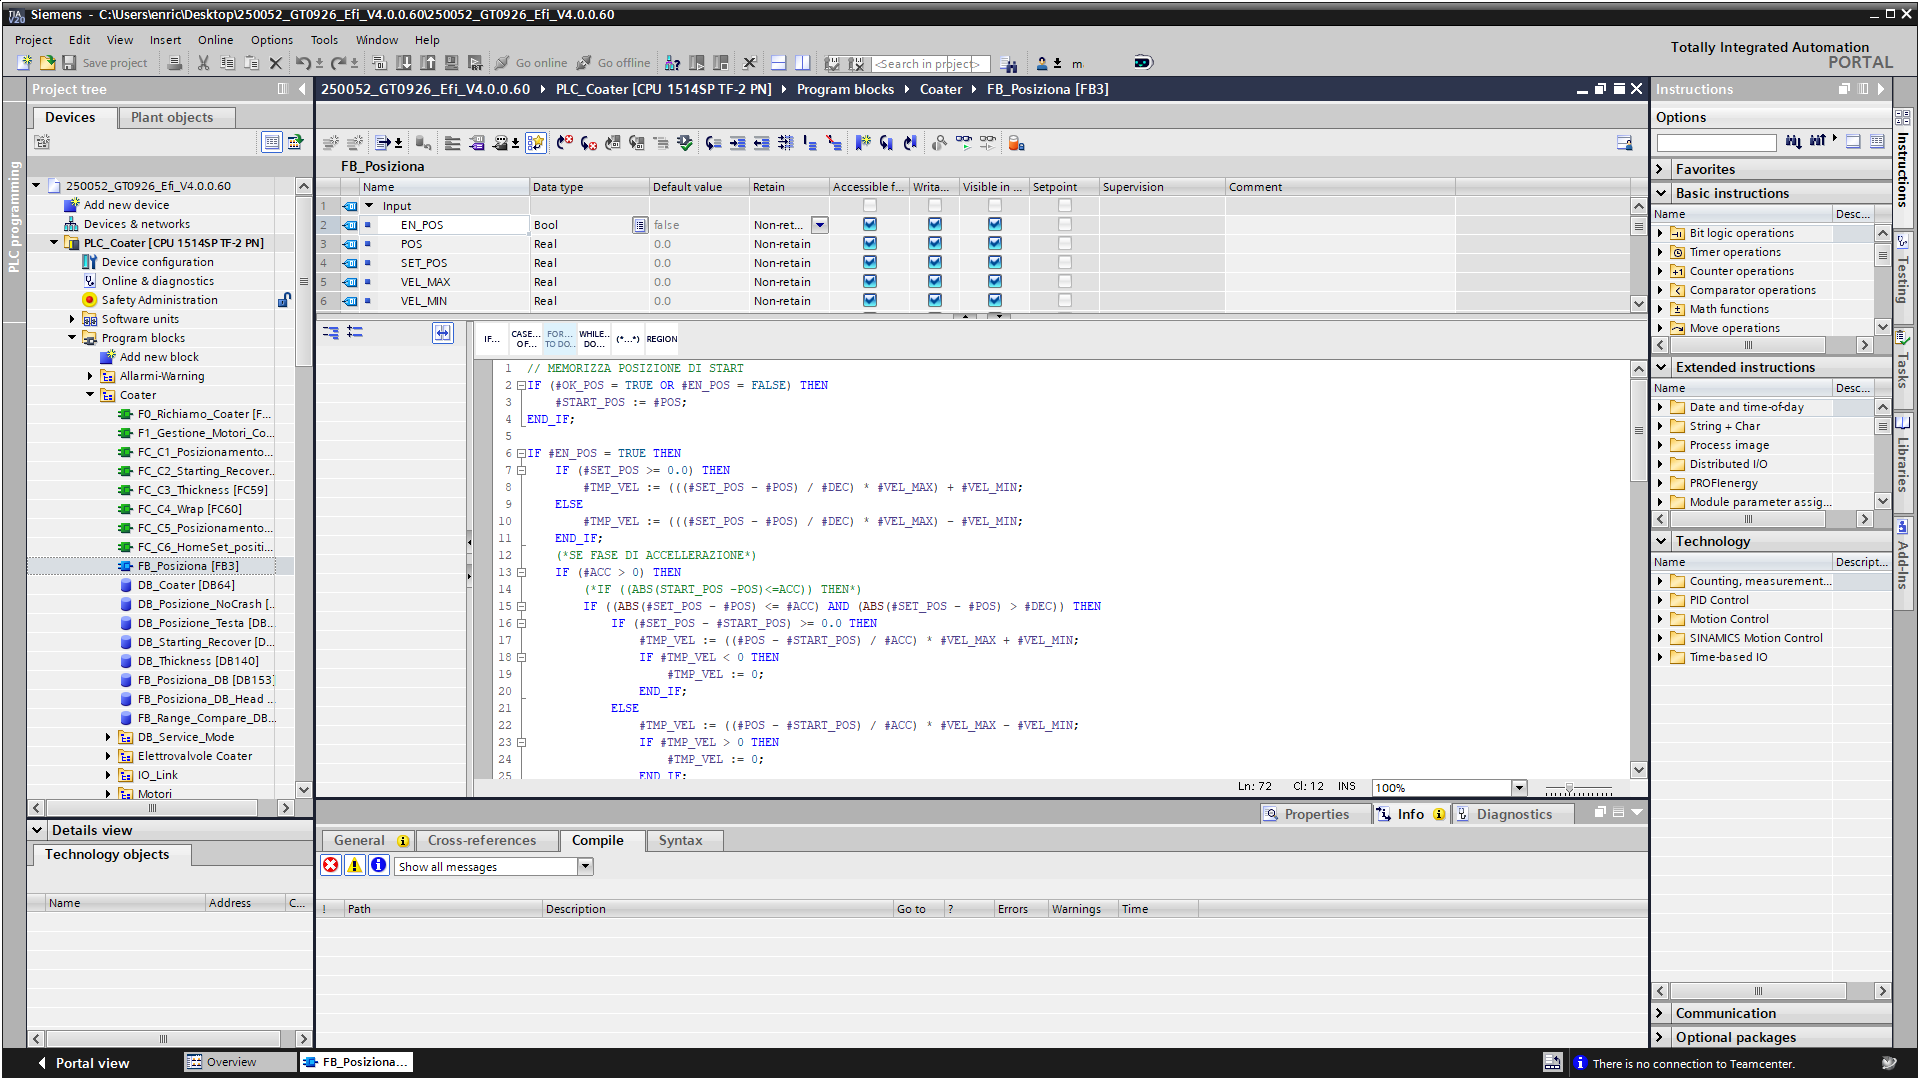Expand the Math functions folder
The image size is (1920, 1080).
click(1661, 309)
